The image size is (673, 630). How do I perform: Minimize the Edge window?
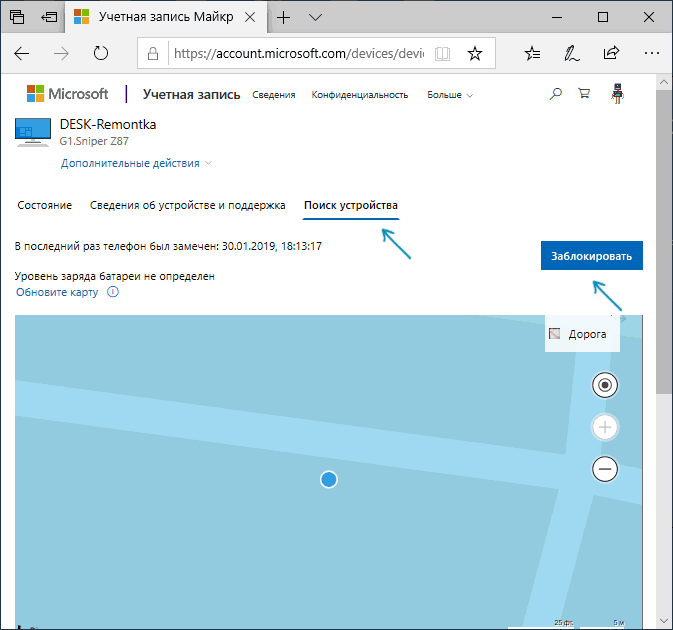point(557,17)
